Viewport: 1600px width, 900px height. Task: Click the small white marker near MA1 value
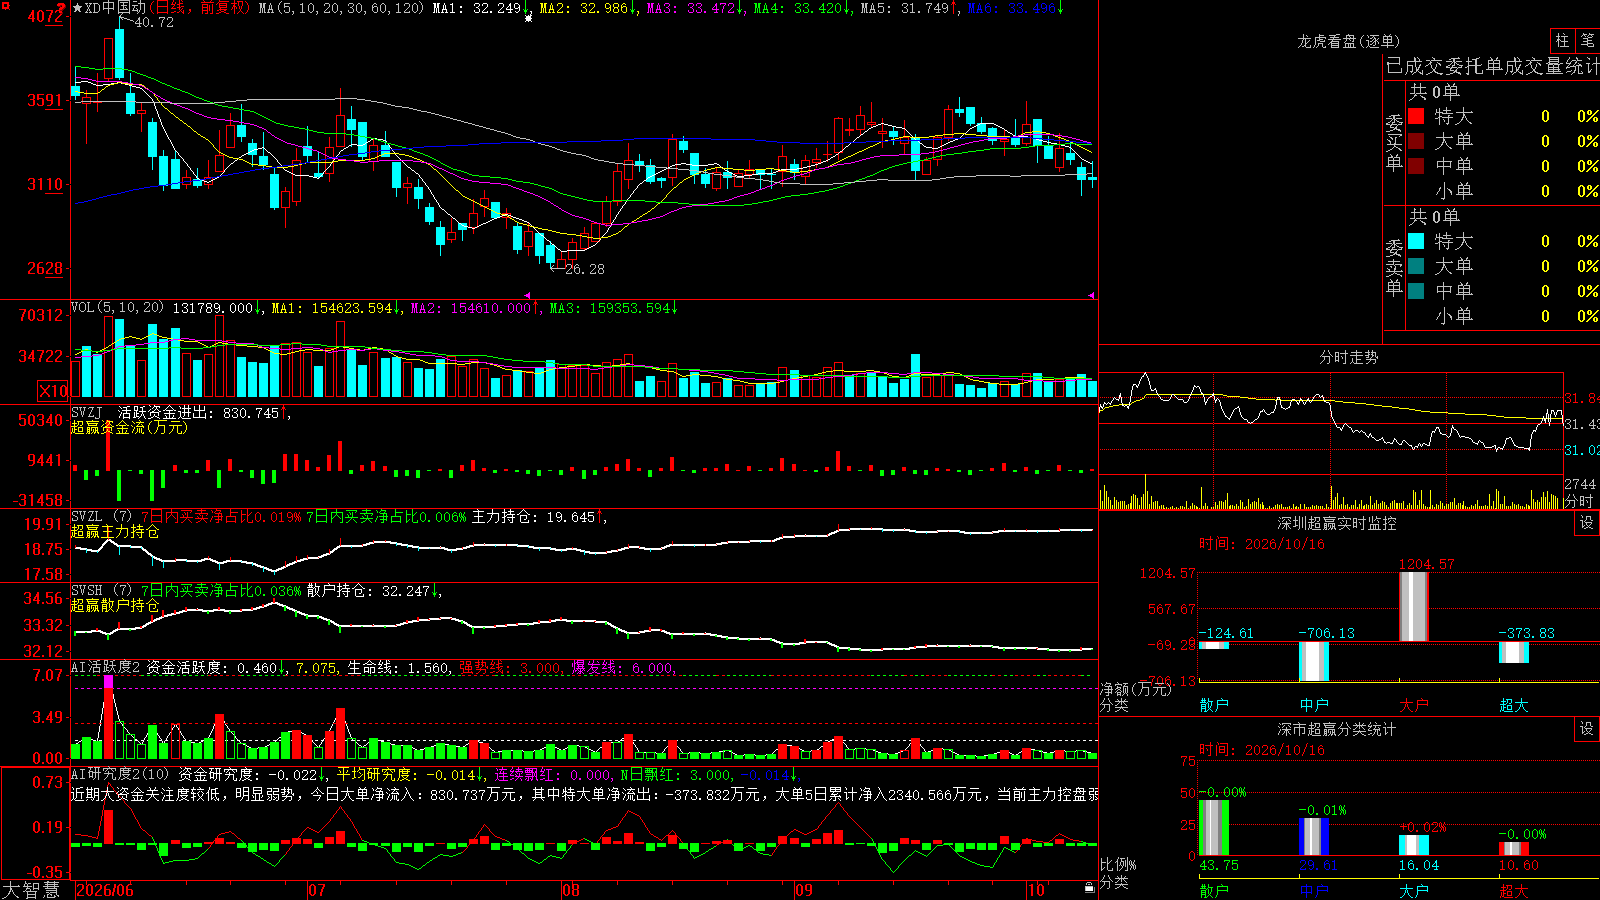(x=528, y=18)
